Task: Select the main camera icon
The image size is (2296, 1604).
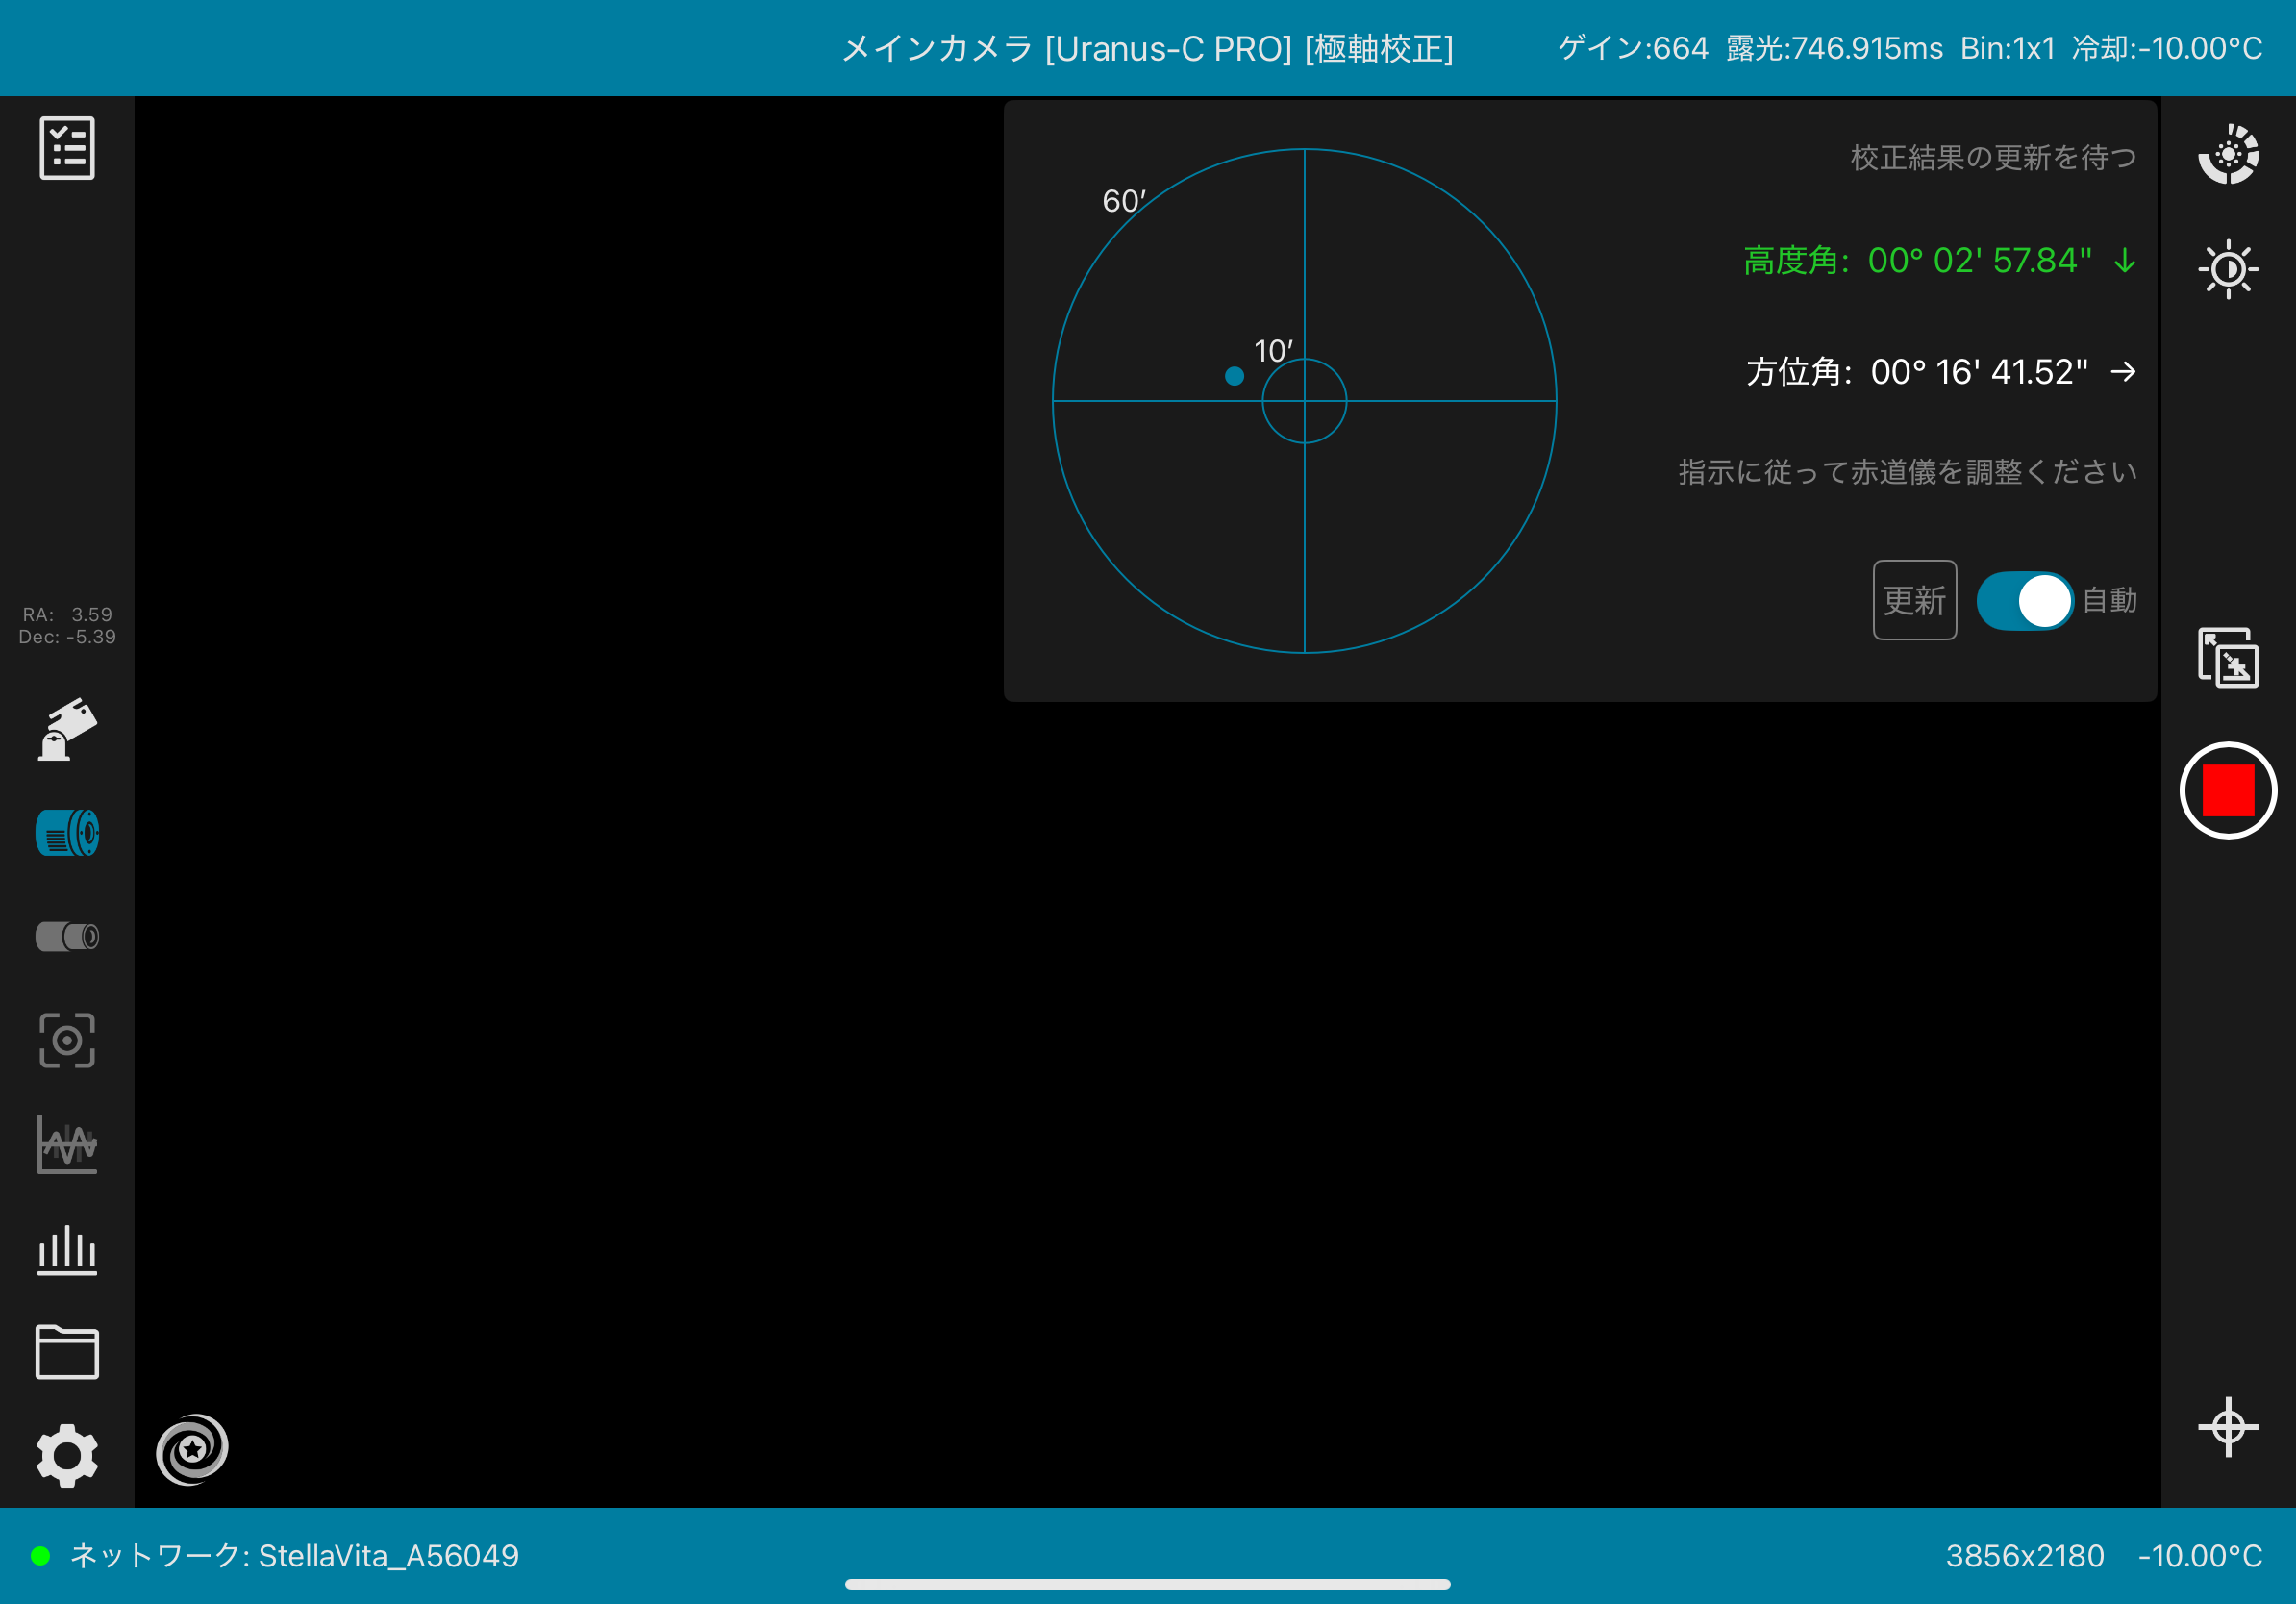Action: point(67,833)
